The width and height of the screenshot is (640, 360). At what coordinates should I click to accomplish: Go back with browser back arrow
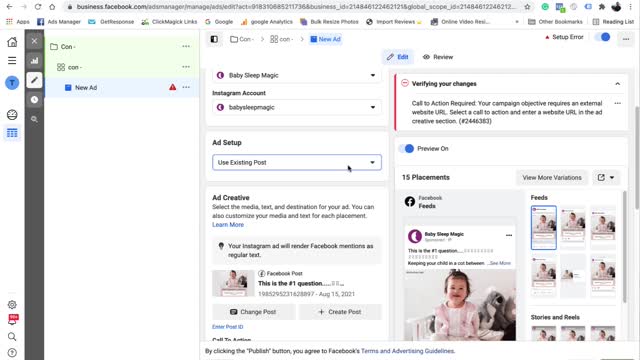click(x=9, y=7)
